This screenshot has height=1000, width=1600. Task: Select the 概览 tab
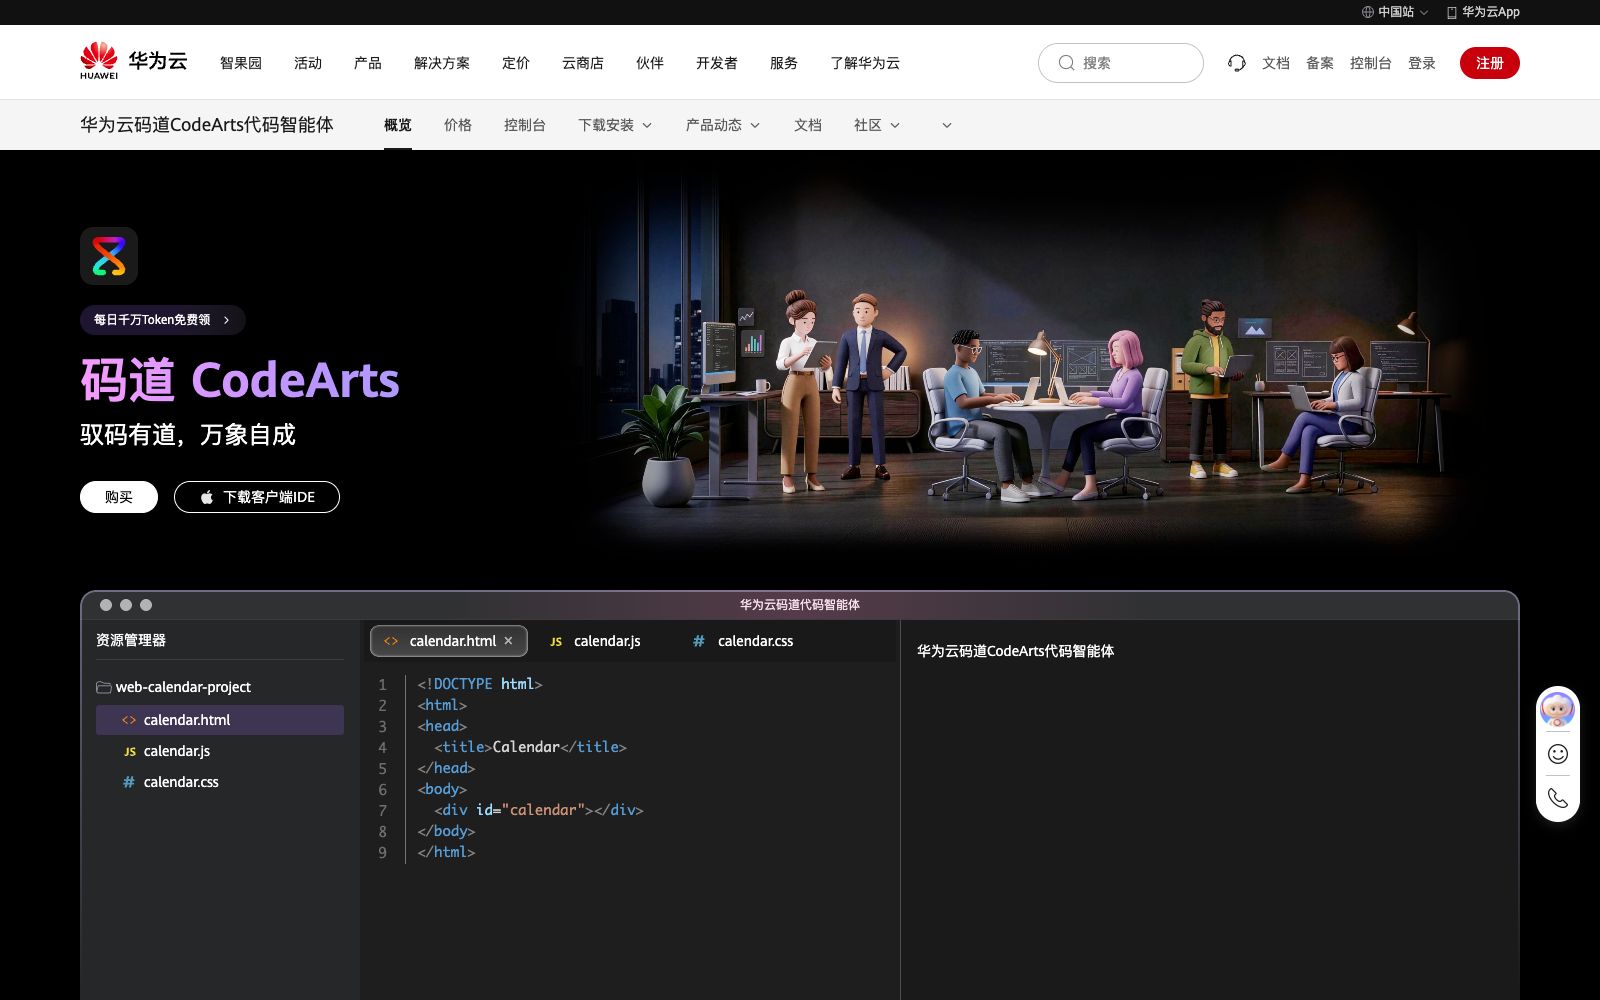tap(398, 125)
